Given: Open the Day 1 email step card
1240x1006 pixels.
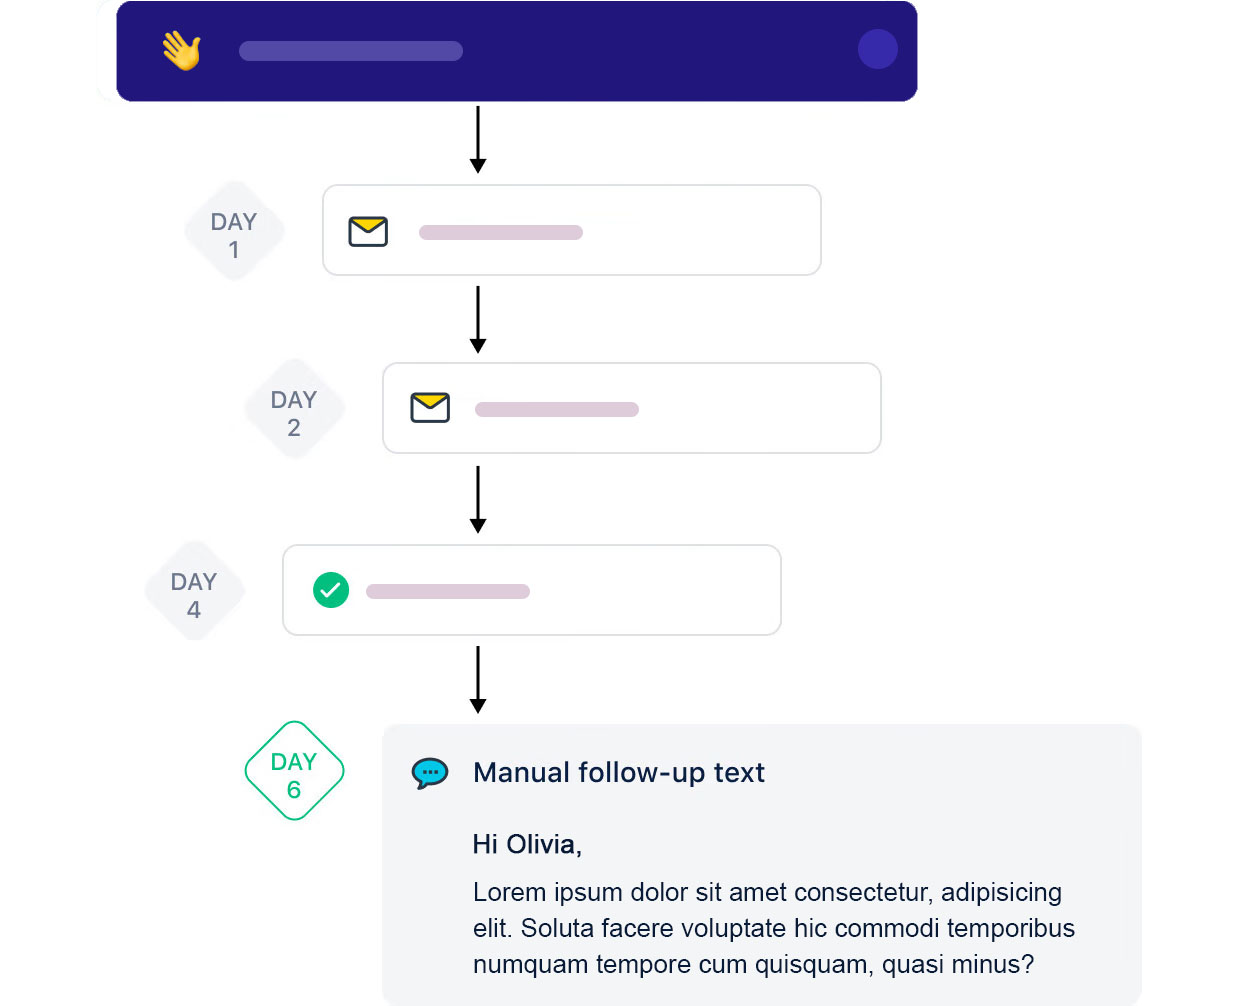Looking at the screenshot, I should point(572,230).
